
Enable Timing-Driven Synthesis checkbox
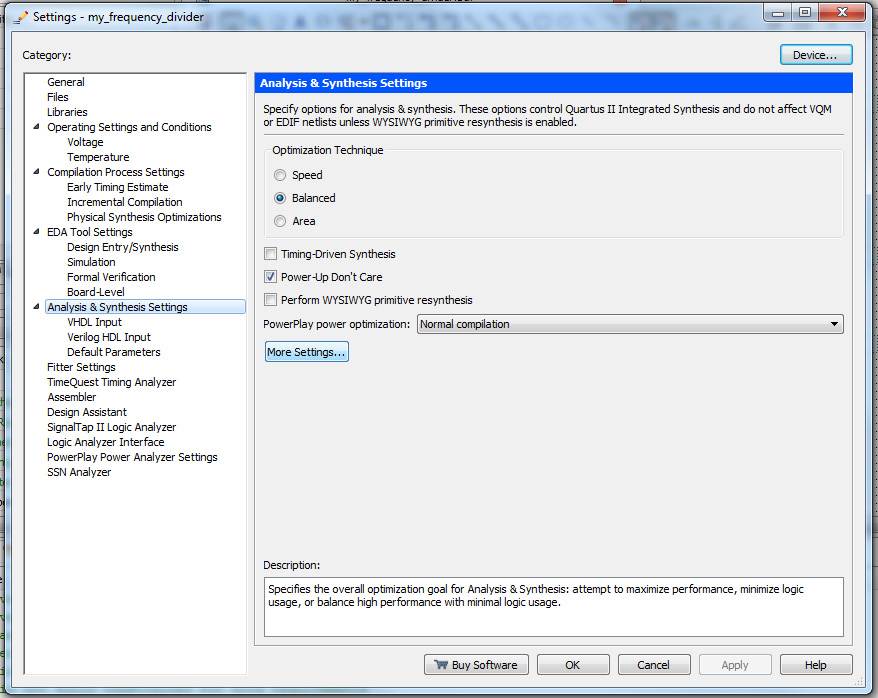point(270,254)
